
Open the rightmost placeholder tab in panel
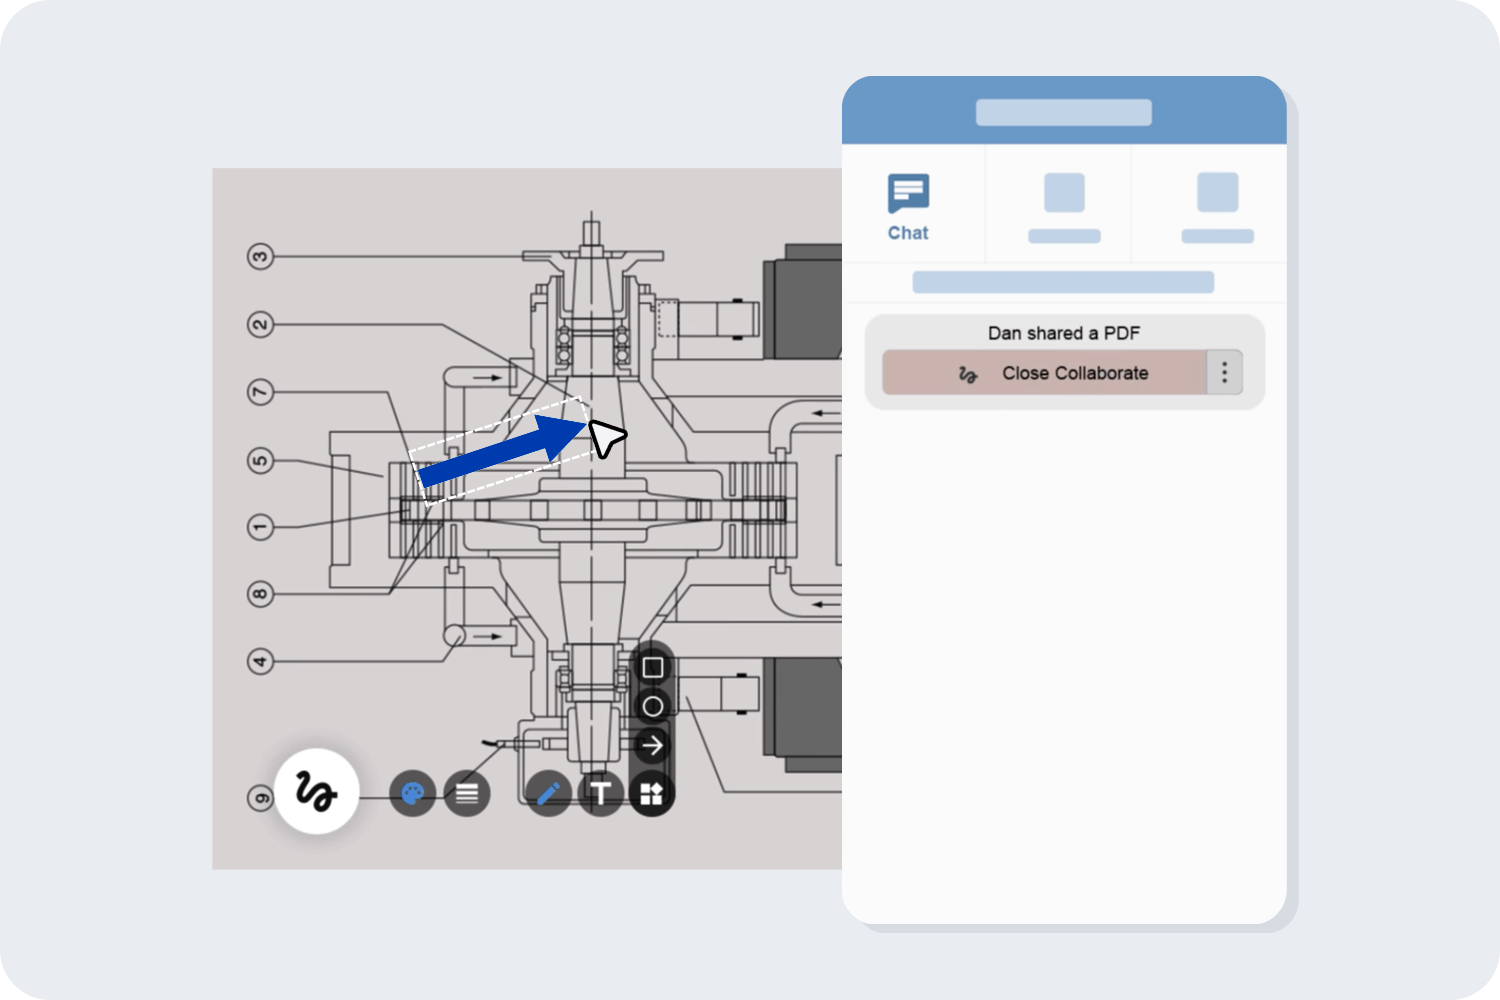pyautogui.click(x=1217, y=207)
